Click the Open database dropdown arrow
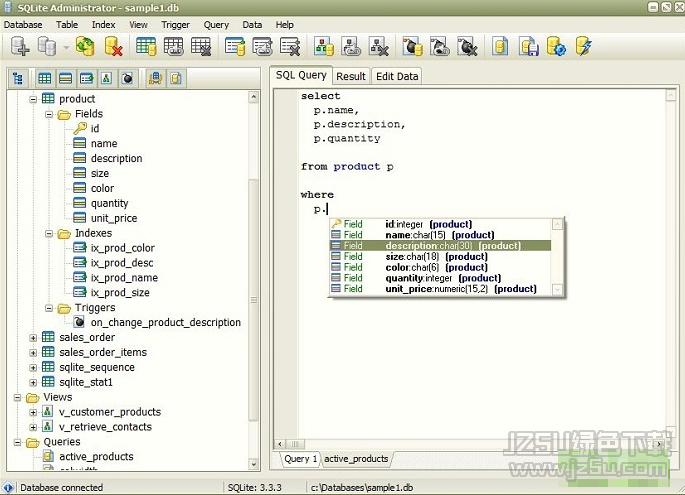The width and height of the screenshot is (685, 495). [66, 47]
